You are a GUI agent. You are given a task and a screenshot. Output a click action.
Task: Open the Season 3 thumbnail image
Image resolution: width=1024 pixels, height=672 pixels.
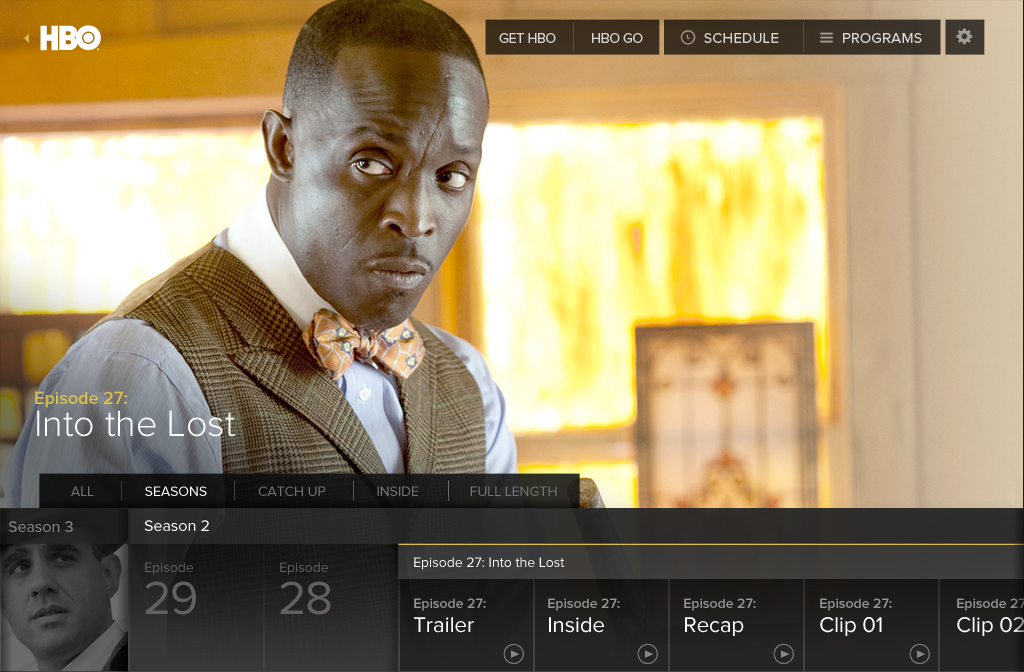click(x=64, y=608)
